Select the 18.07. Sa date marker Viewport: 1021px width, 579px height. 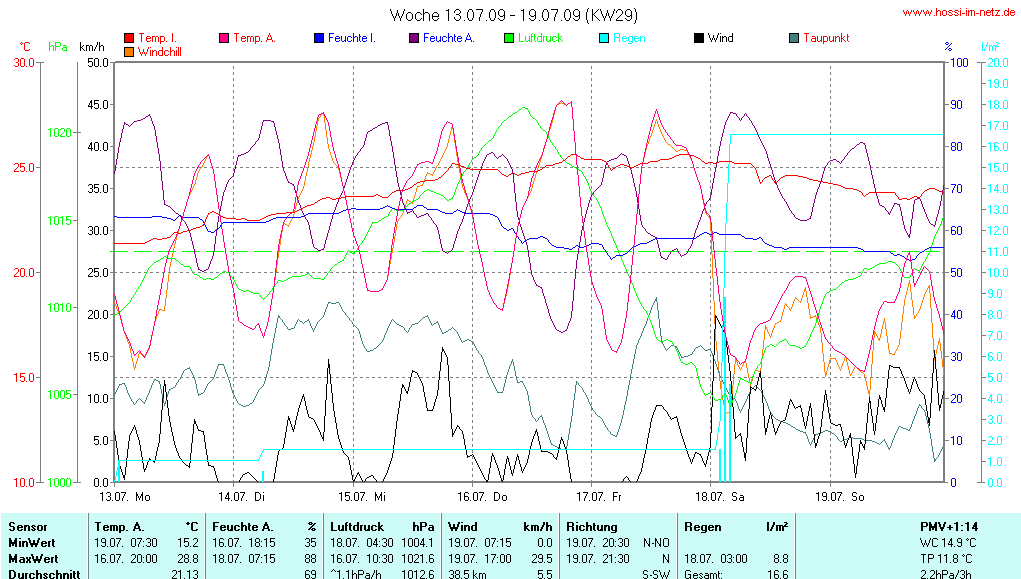(x=722, y=496)
